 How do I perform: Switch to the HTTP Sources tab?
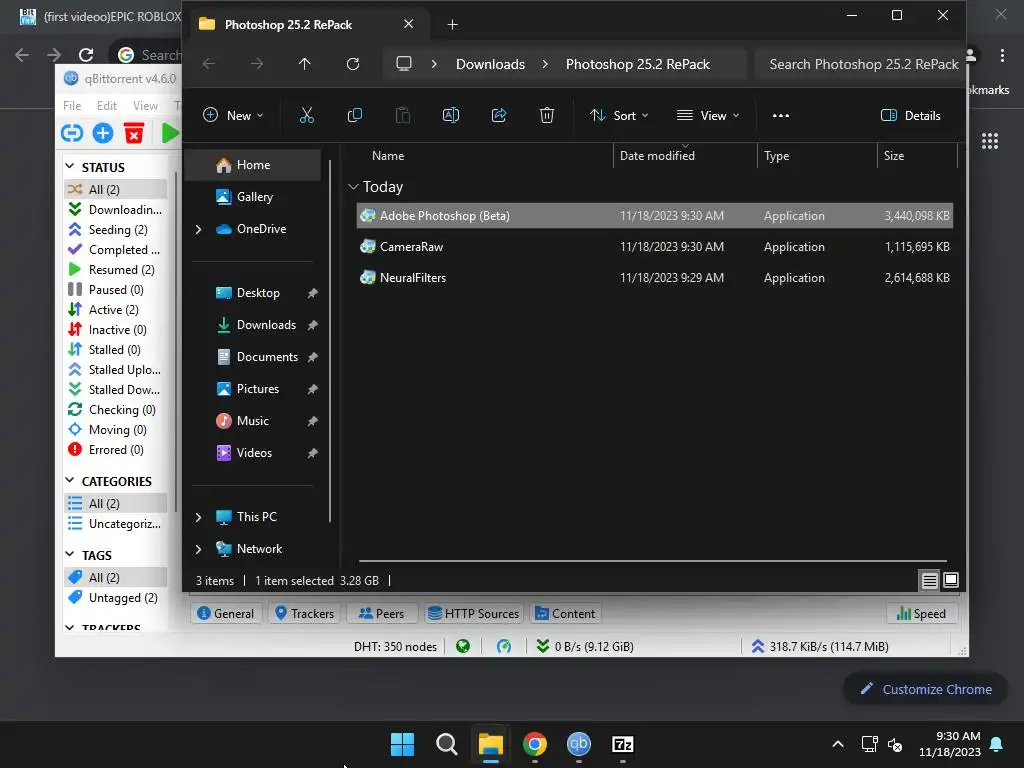point(473,613)
